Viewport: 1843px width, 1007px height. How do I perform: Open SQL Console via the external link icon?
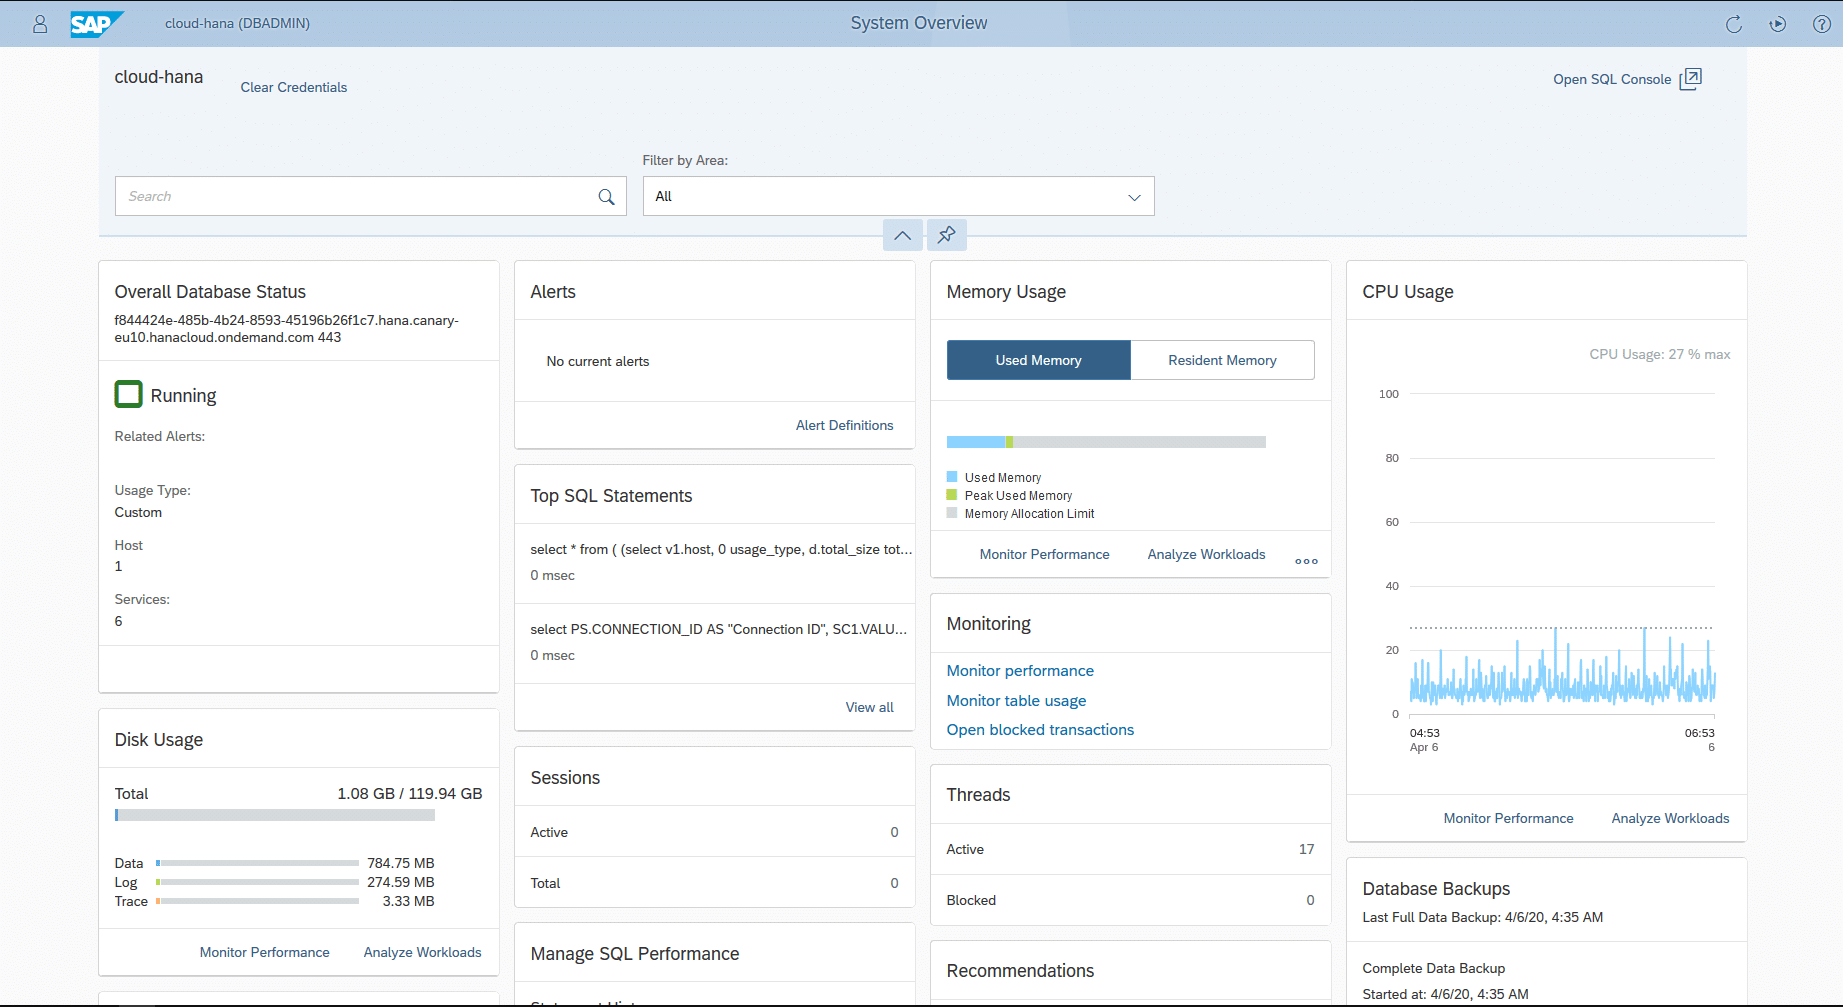(1691, 78)
